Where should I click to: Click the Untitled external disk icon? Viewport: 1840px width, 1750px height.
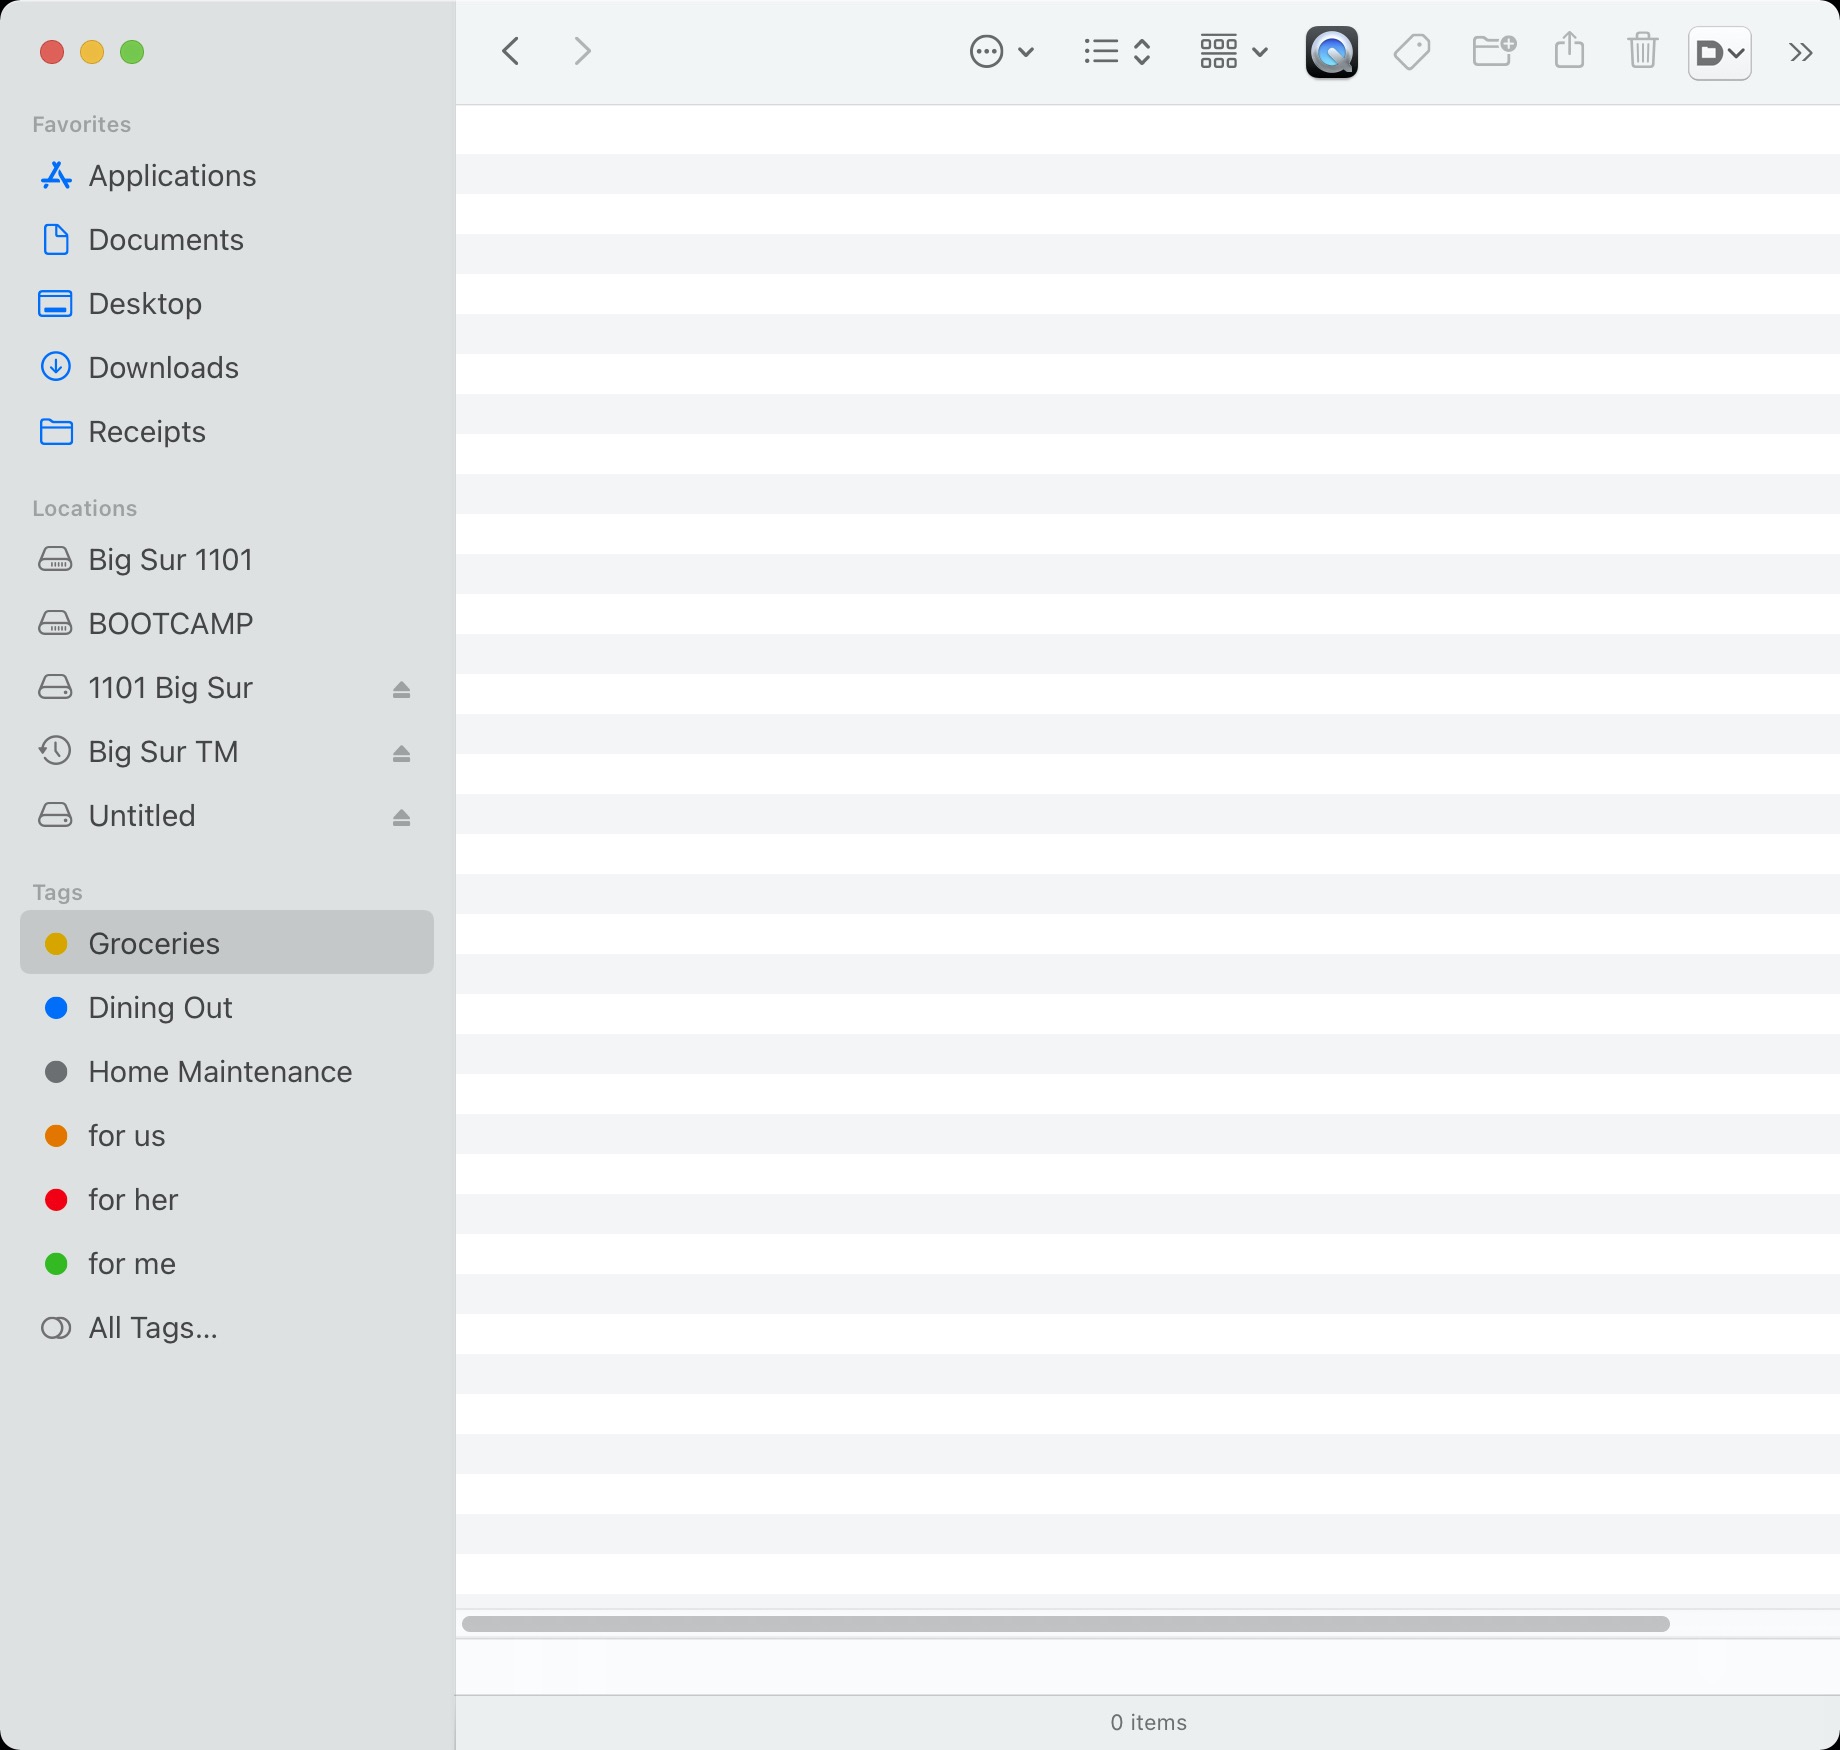[55, 816]
